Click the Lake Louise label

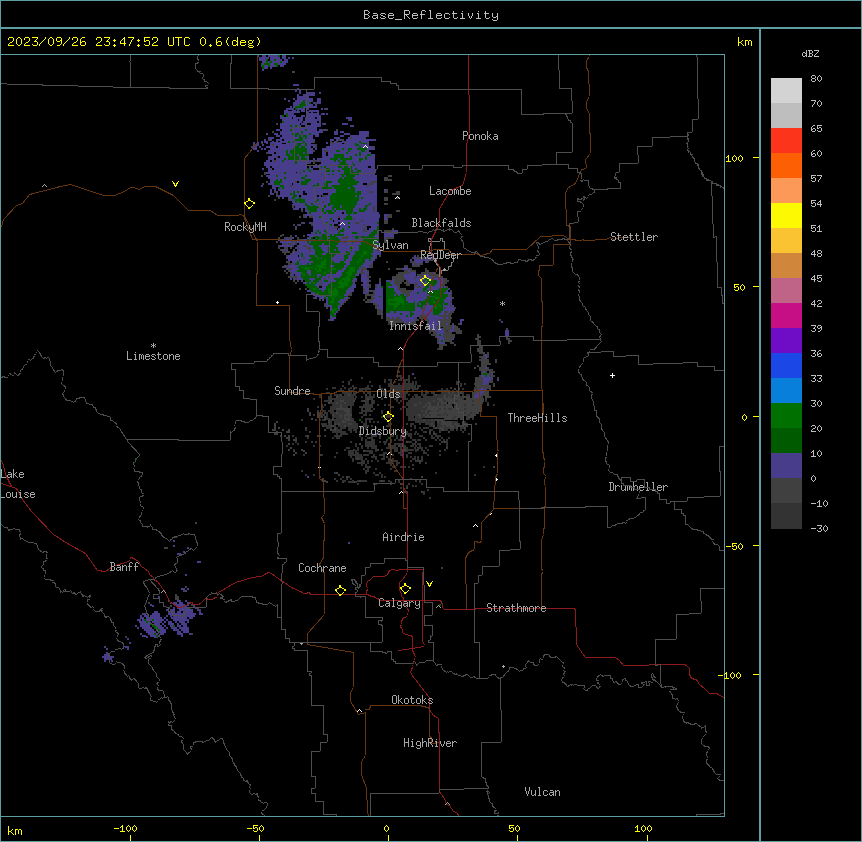(x=18, y=484)
